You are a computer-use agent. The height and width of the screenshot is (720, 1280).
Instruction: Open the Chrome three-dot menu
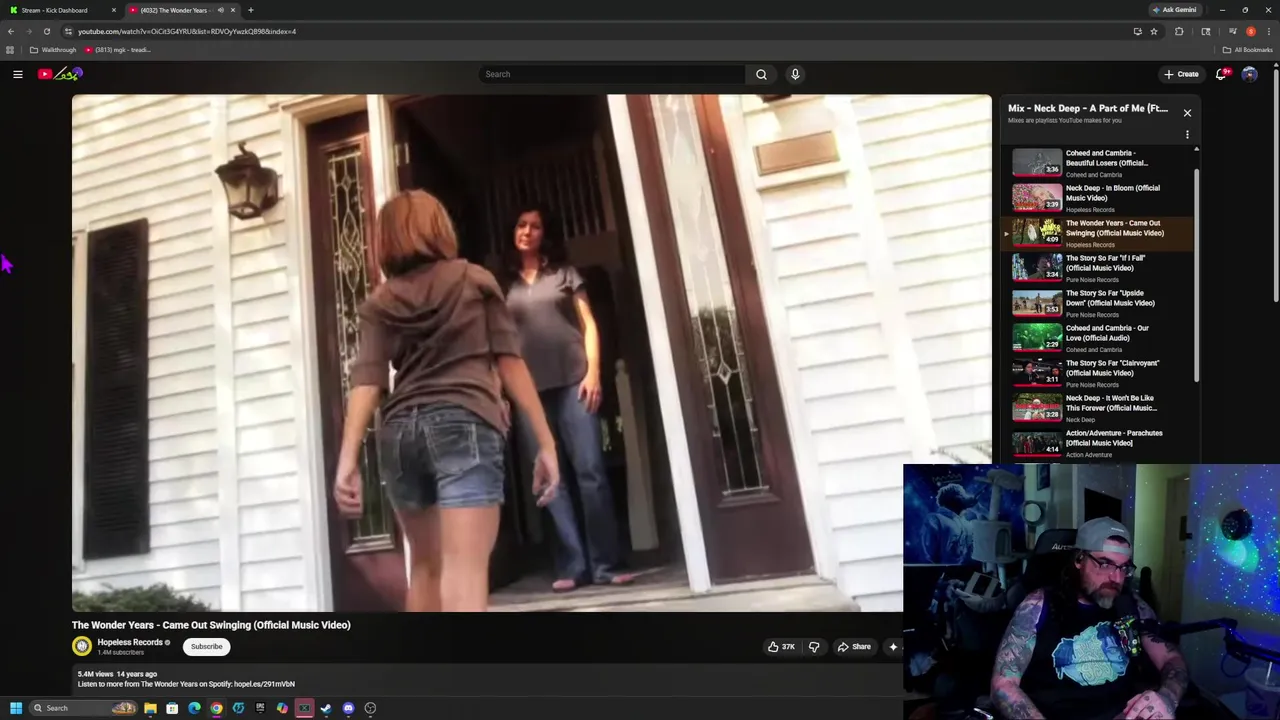[1268, 31]
